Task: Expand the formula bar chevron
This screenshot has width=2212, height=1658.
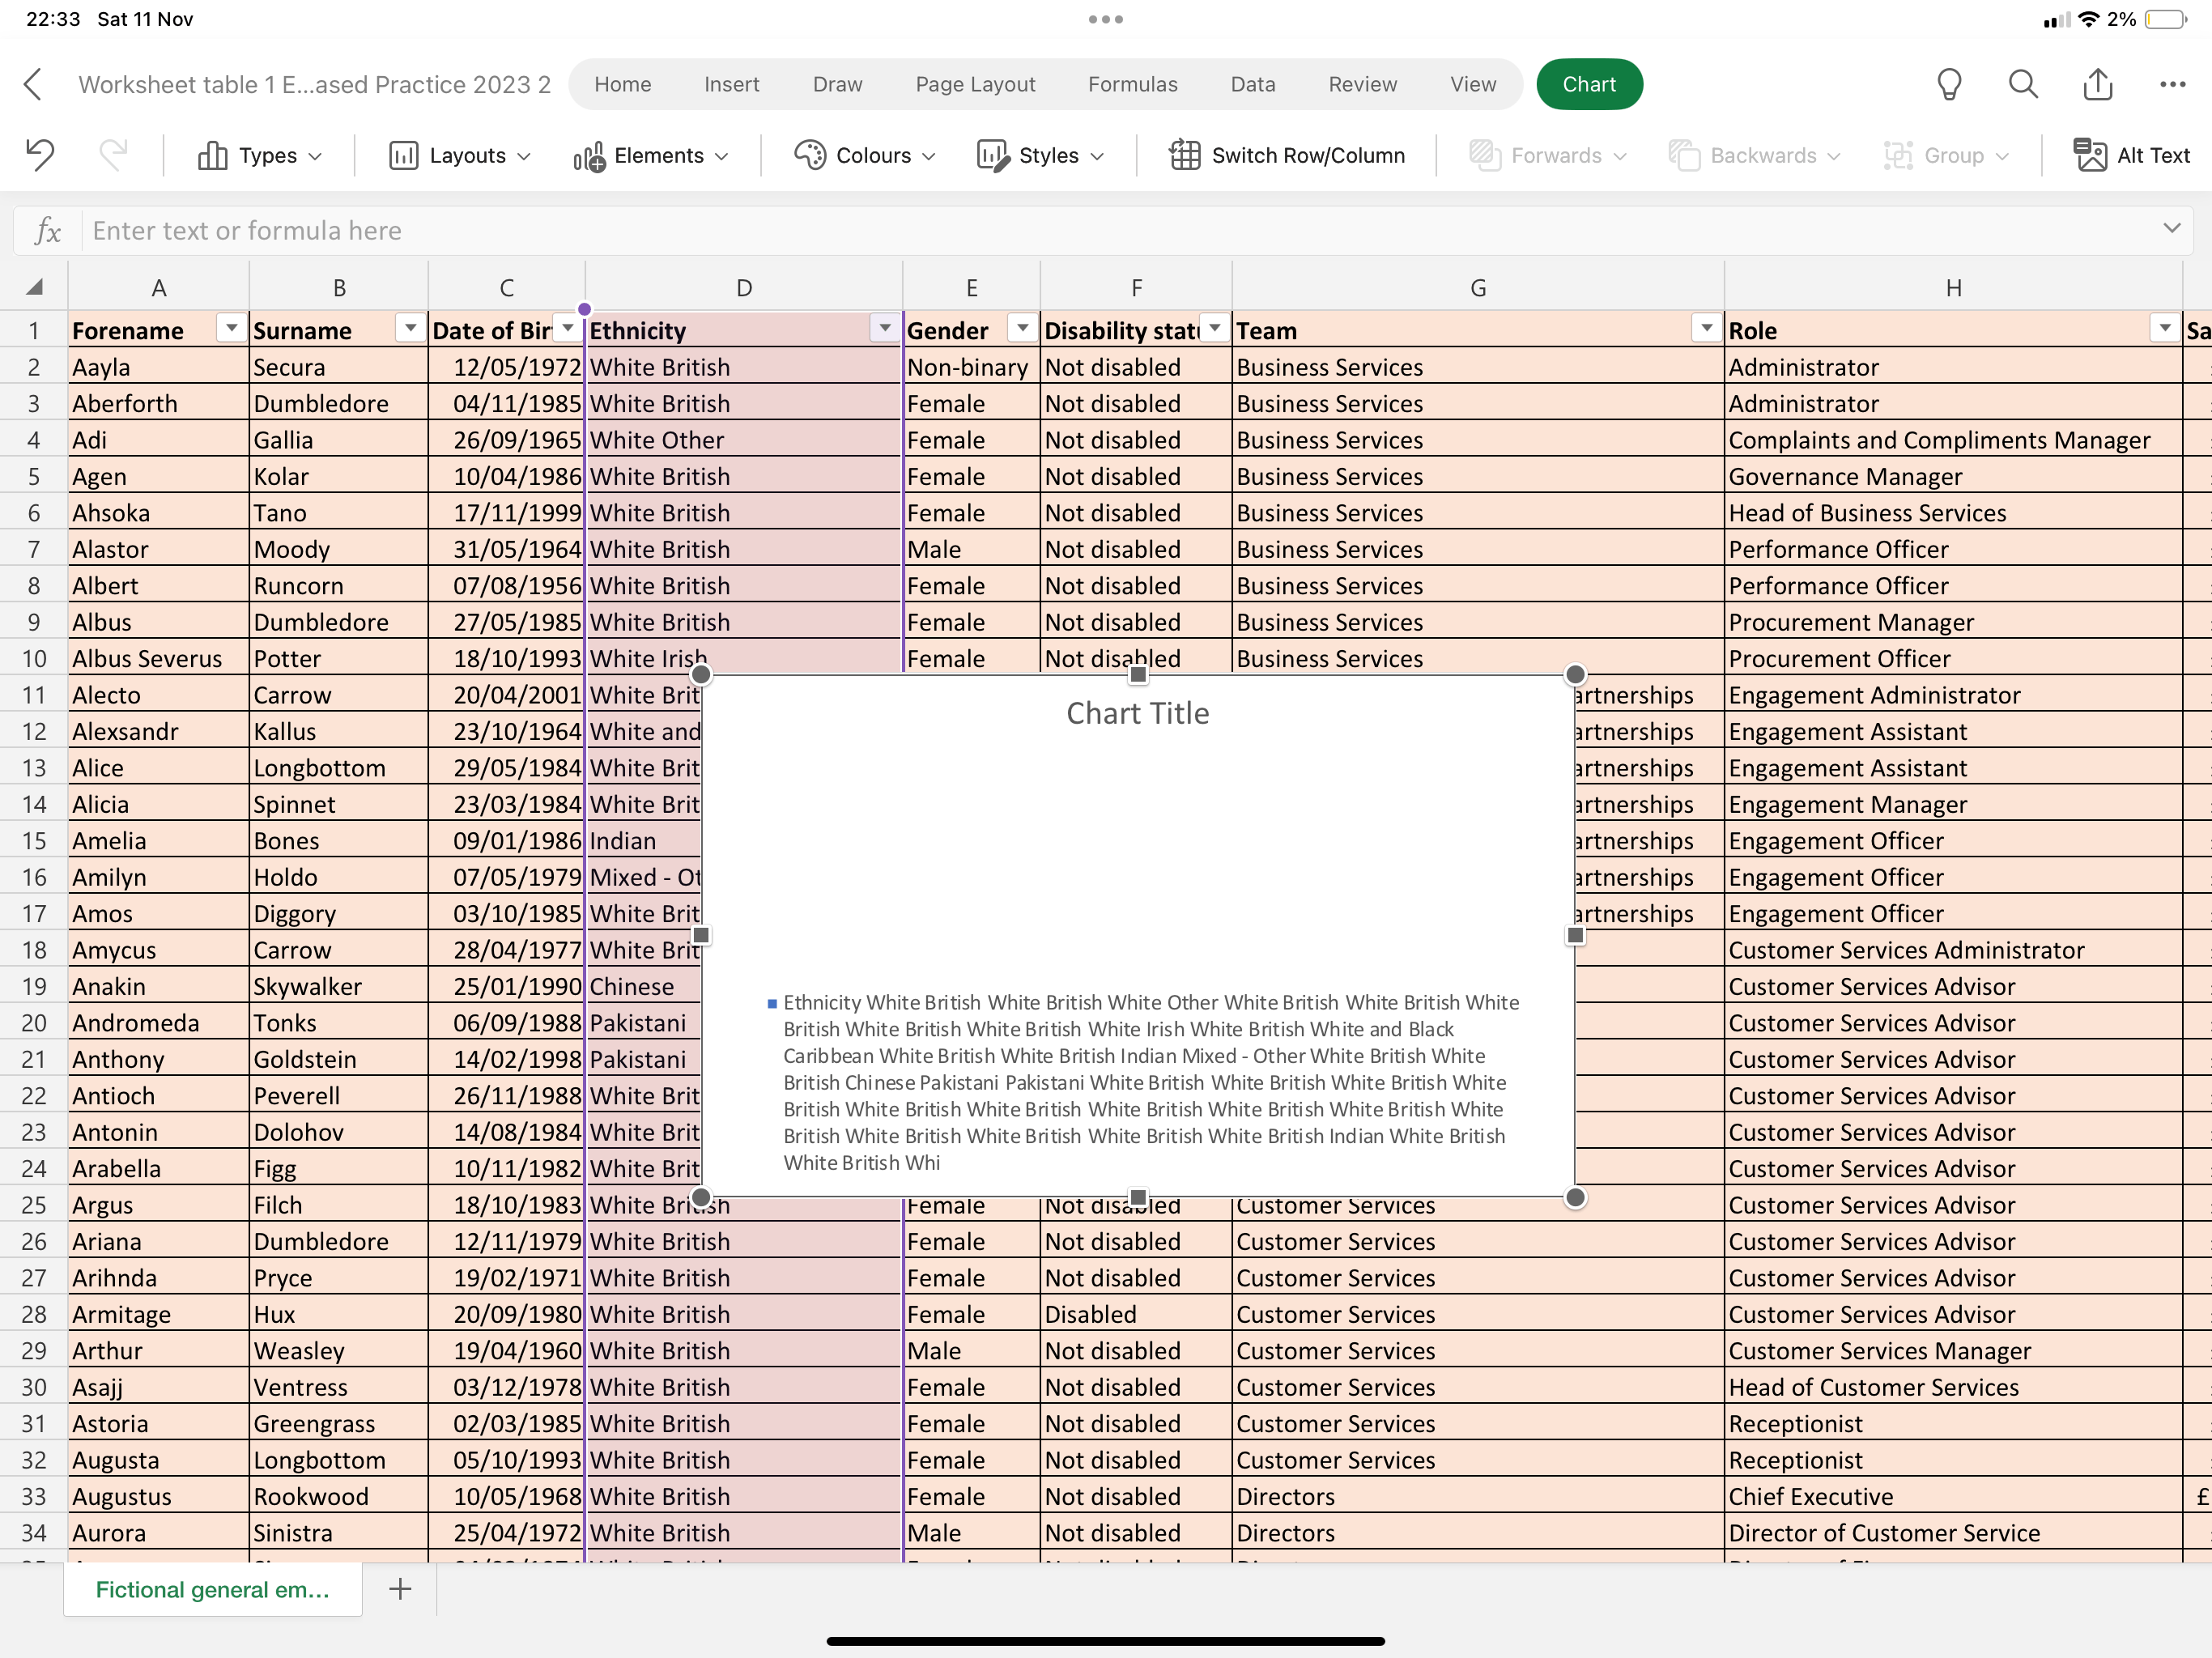Action: pyautogui.click(x=2171, y=228)
